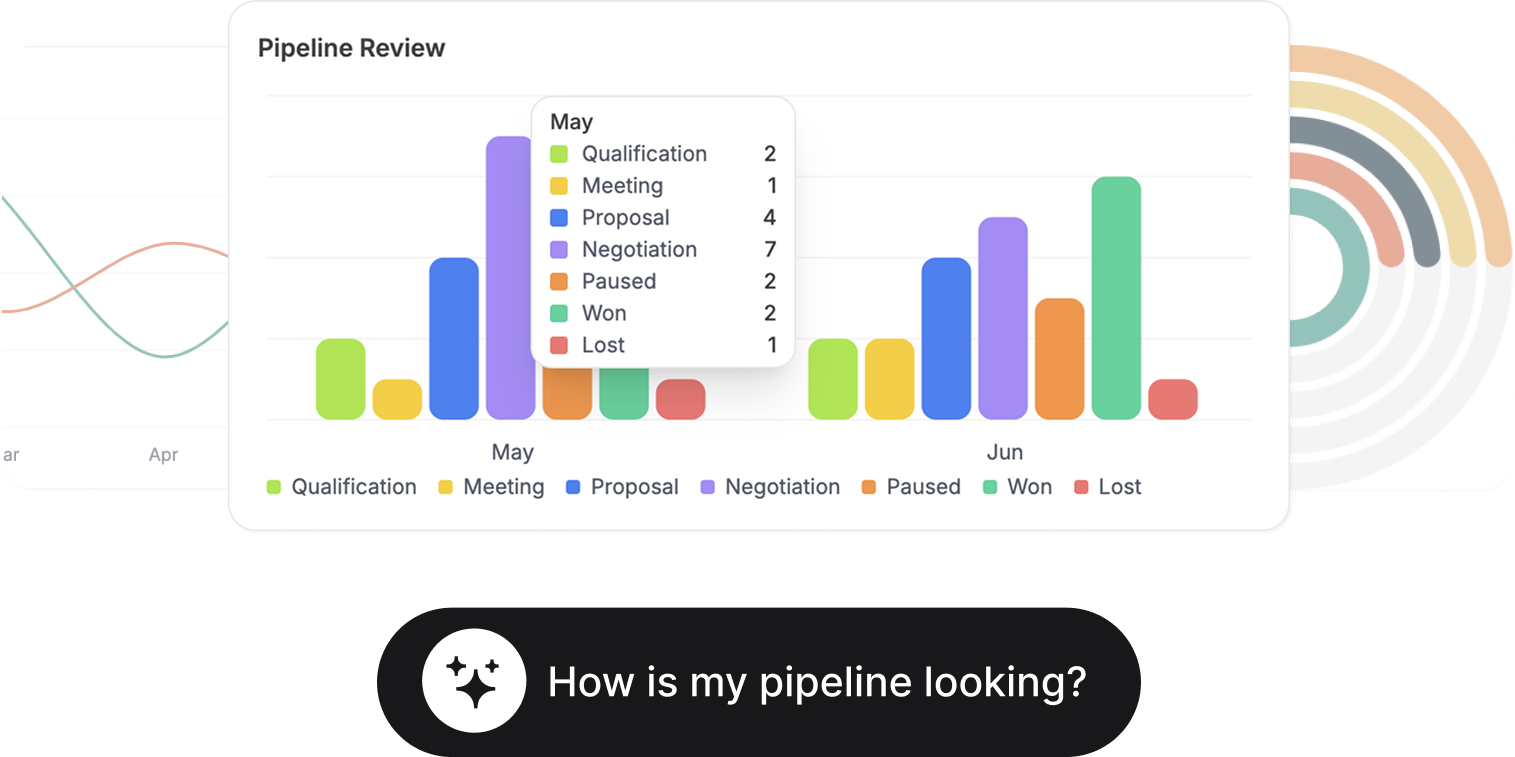Toggle the Meeting legend item
Viewport: 1515px width, 757px height.
click(491, 487)
